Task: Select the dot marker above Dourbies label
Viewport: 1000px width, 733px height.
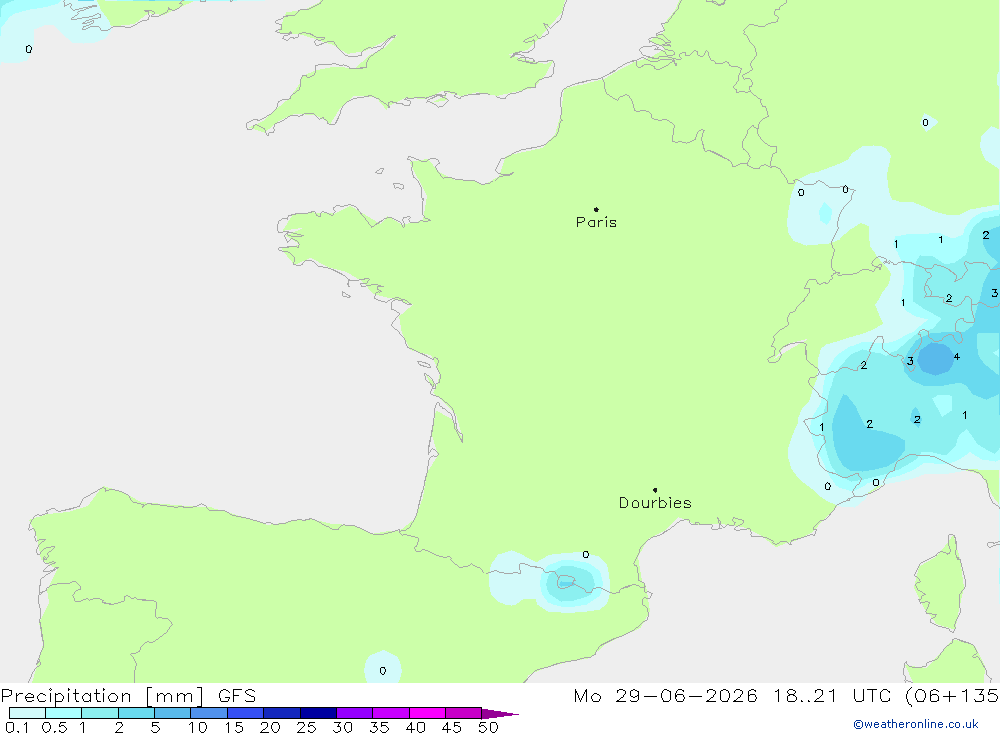Action: 655,490
